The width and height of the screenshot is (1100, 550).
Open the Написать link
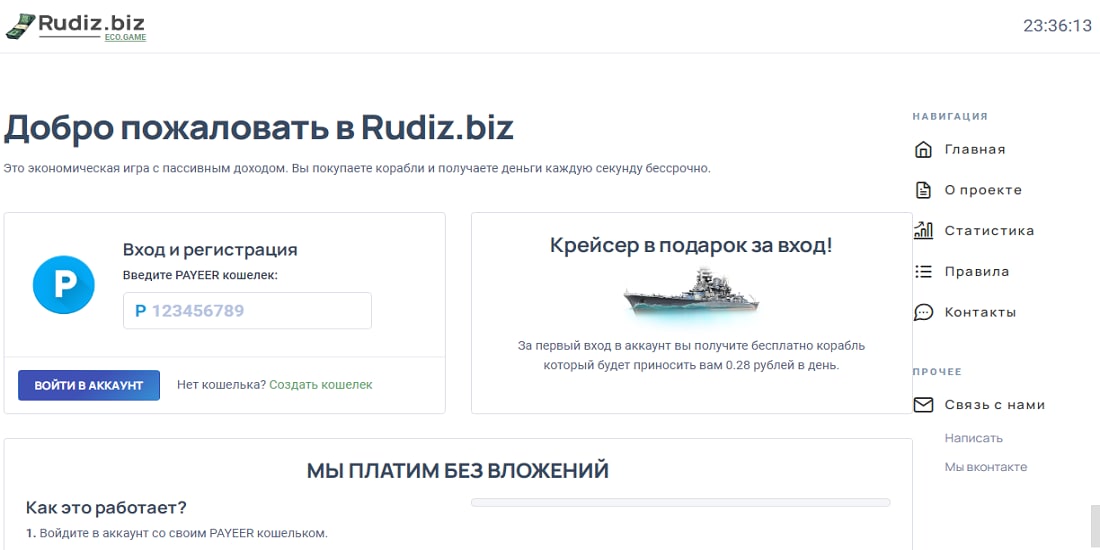coord(973,438)
